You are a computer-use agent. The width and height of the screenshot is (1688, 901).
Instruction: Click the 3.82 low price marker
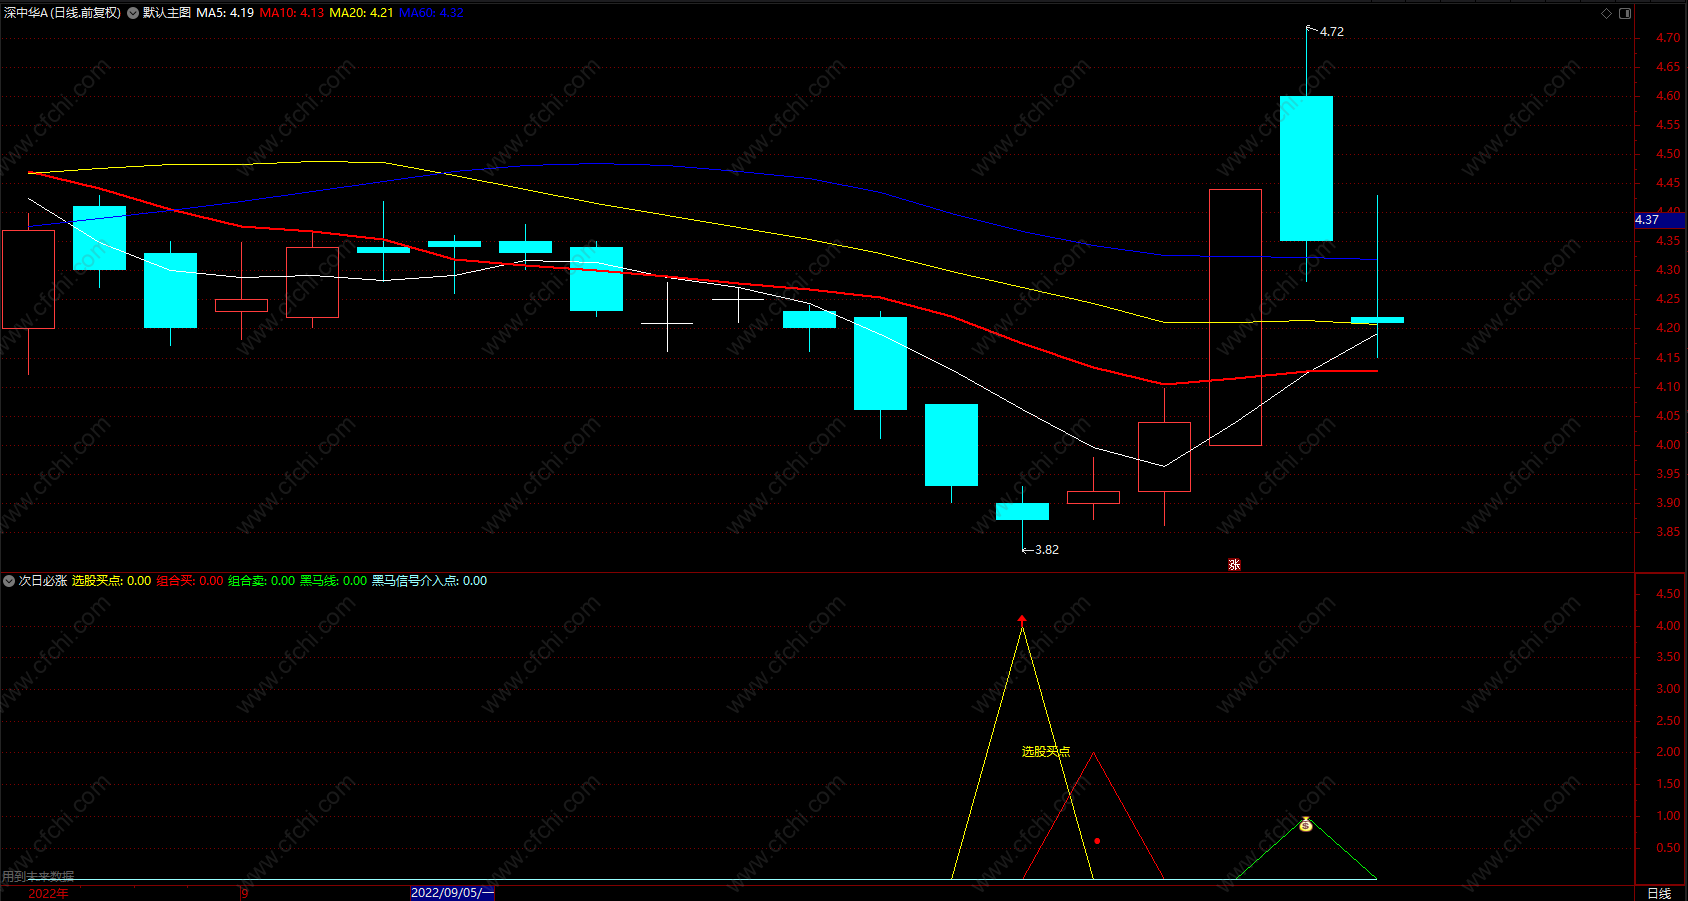point(1046,550)
